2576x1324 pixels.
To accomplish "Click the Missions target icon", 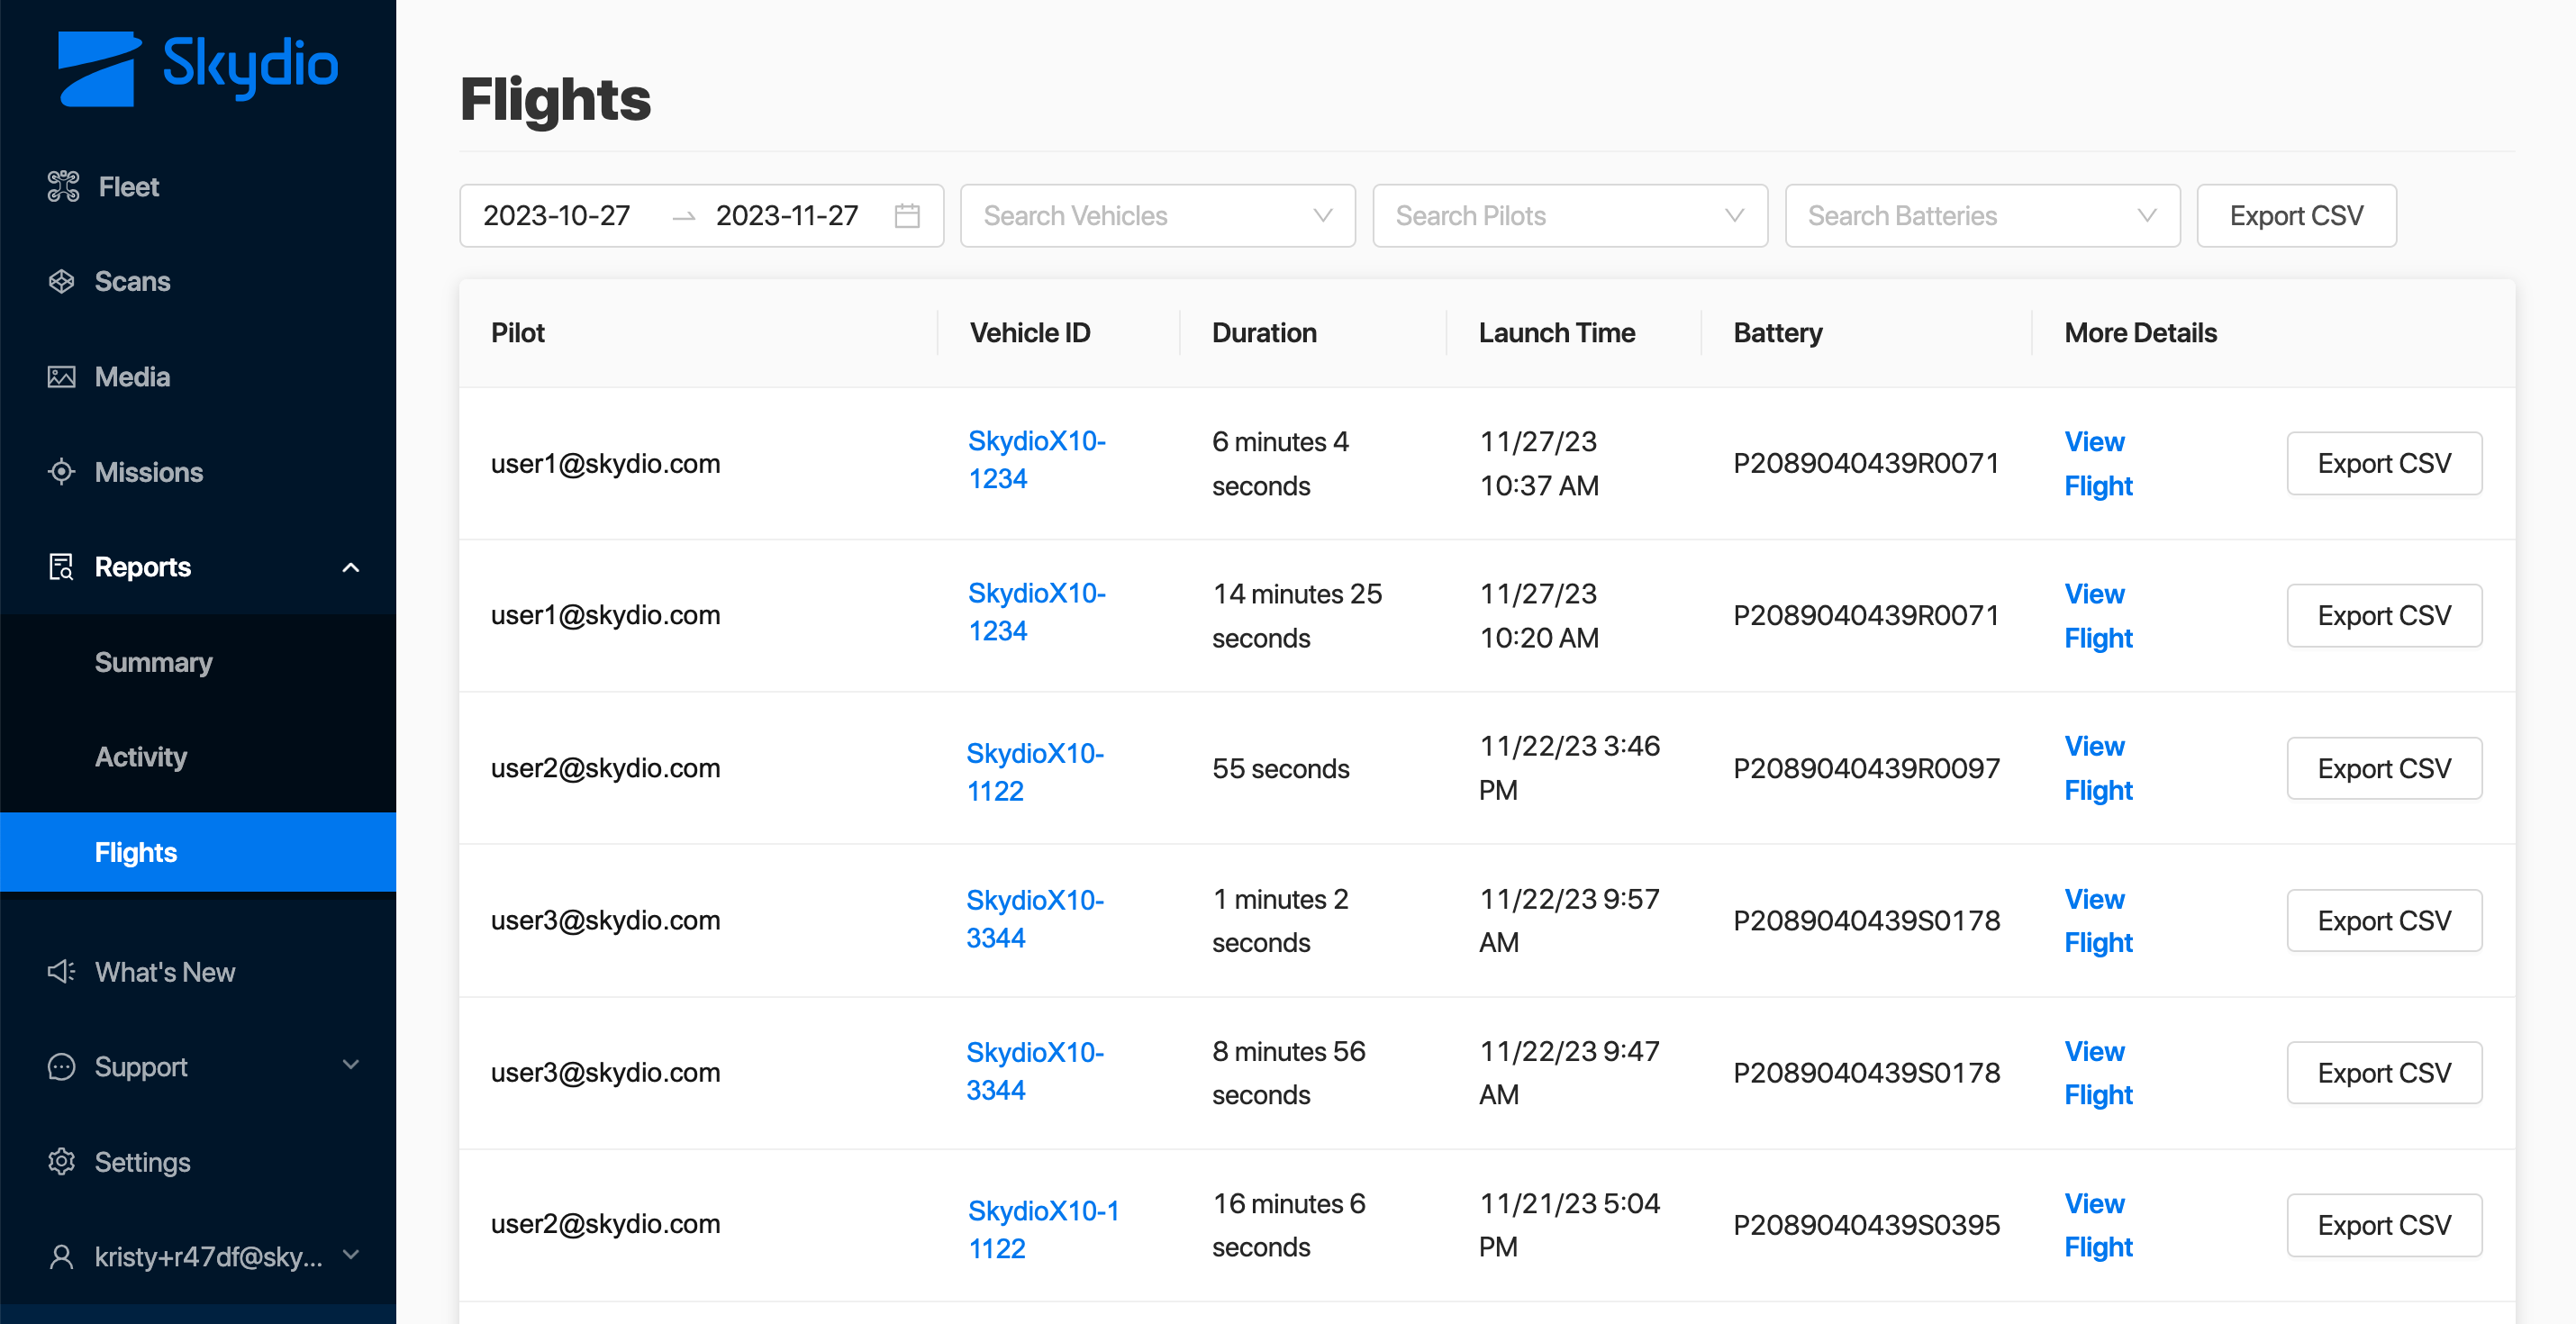I will tap(61, 472).
